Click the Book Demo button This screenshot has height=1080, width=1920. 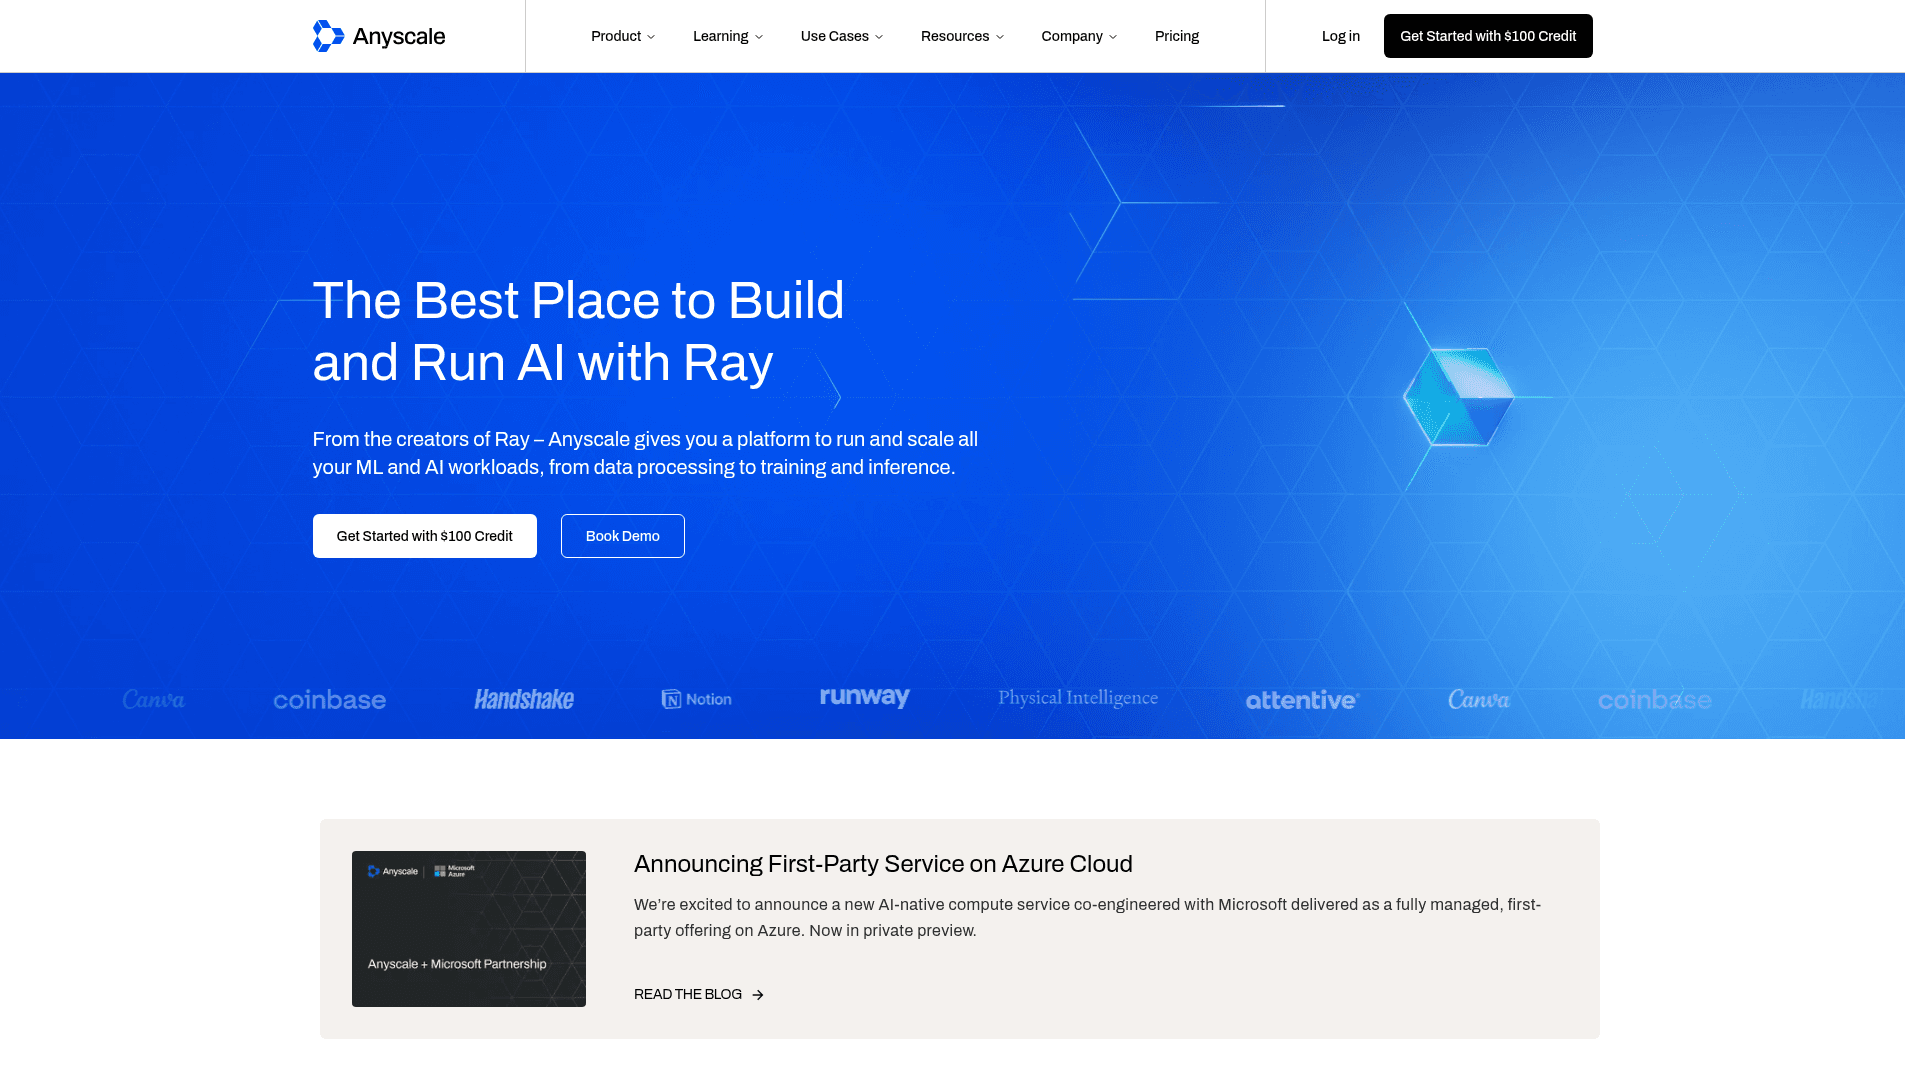pos(622,536)
